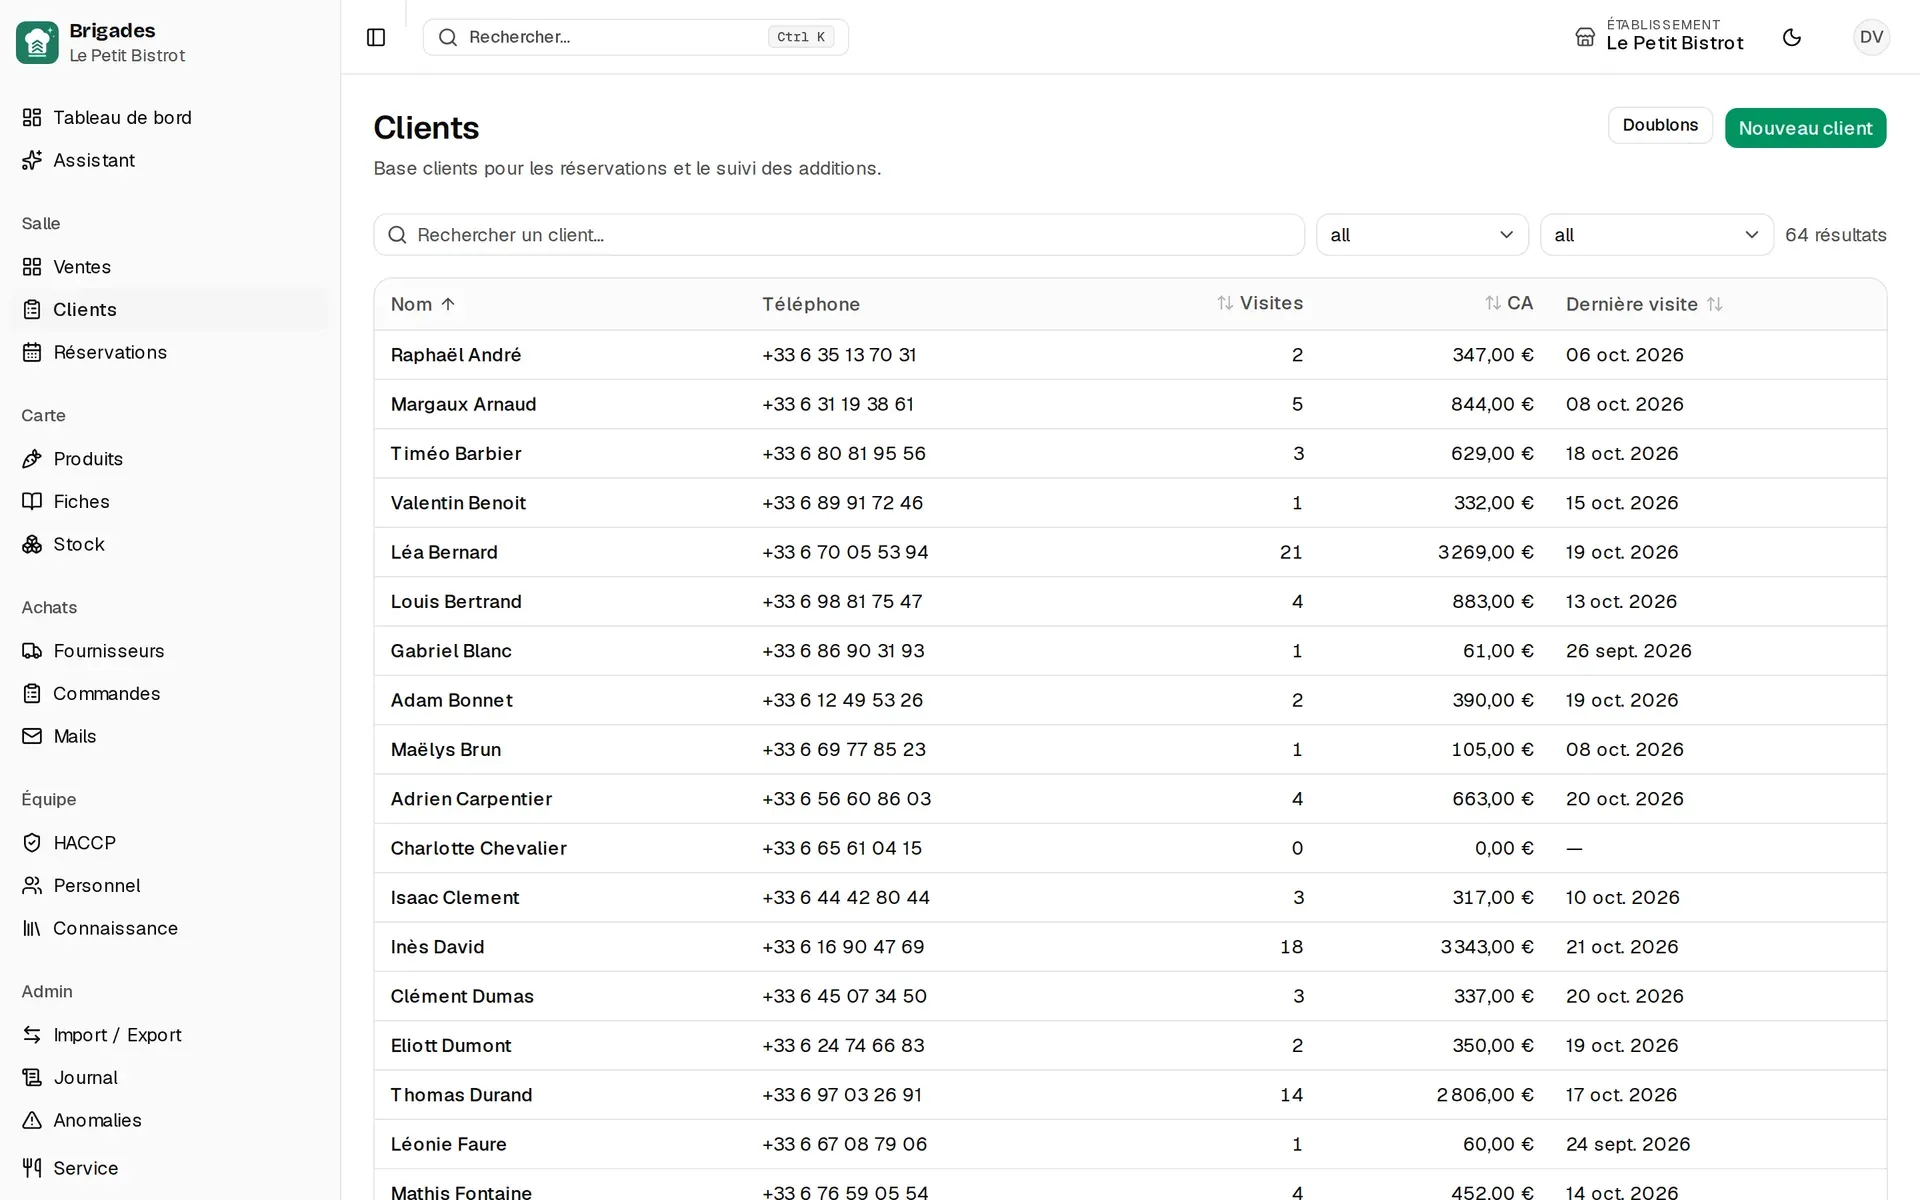1920x1200 pixels.
Task: Open Personnel in Équipe group
Action: tap(171, 885)
